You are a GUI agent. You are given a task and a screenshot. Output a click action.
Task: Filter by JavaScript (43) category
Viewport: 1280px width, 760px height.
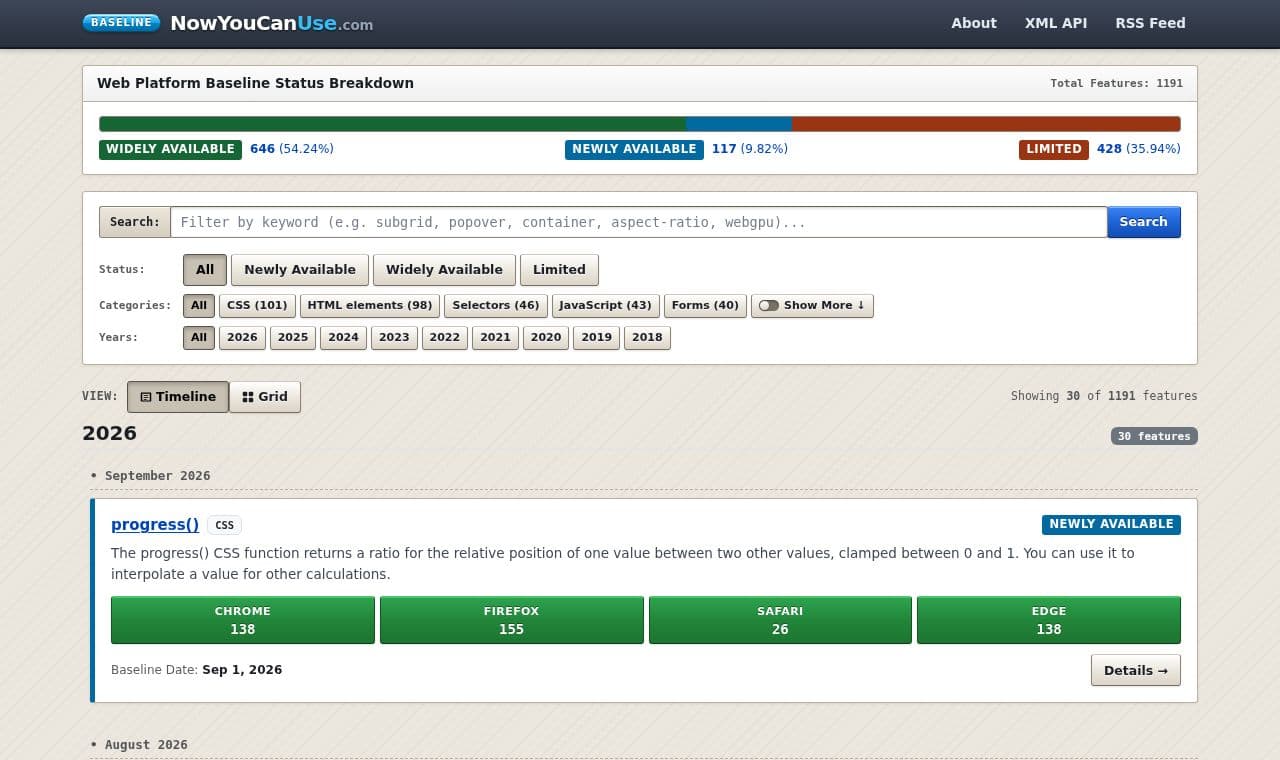pyautogui.click(x=605, y=305)
